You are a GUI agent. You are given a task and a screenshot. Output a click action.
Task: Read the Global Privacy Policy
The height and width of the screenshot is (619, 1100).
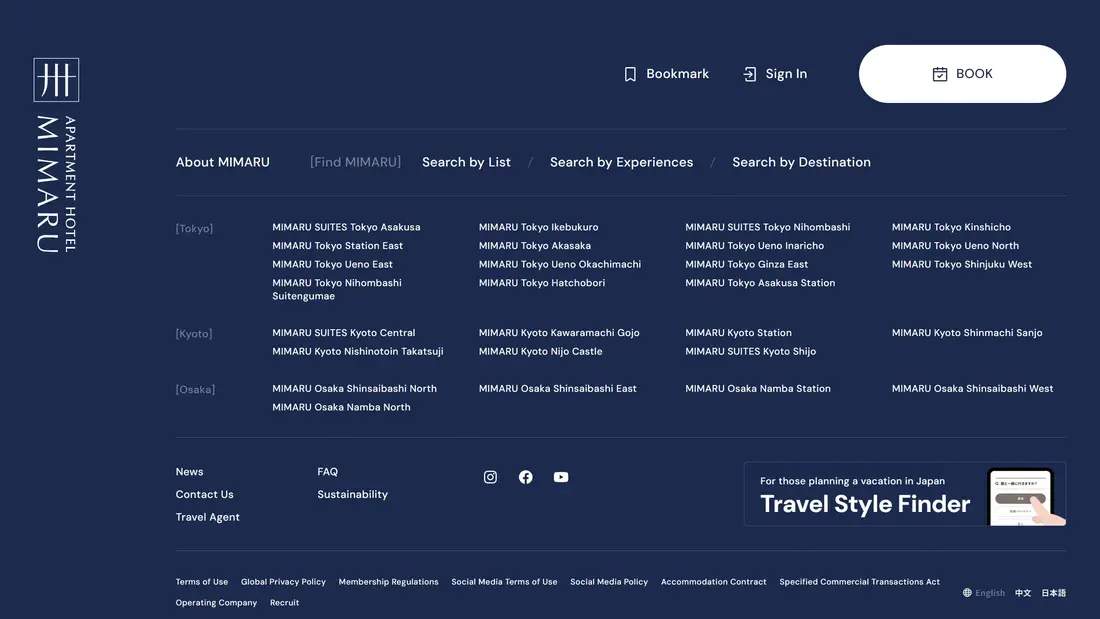[x=283, y=582]
